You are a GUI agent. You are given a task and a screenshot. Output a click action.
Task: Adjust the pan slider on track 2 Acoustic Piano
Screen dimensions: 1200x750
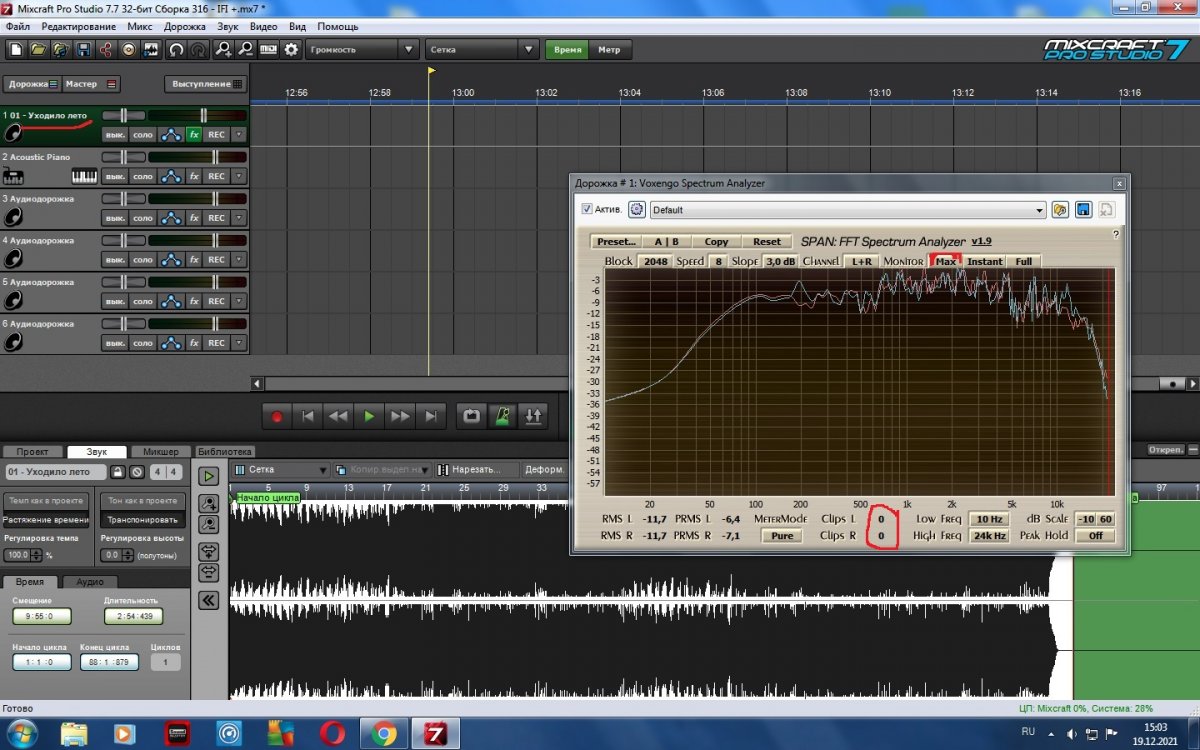point(124,157)
